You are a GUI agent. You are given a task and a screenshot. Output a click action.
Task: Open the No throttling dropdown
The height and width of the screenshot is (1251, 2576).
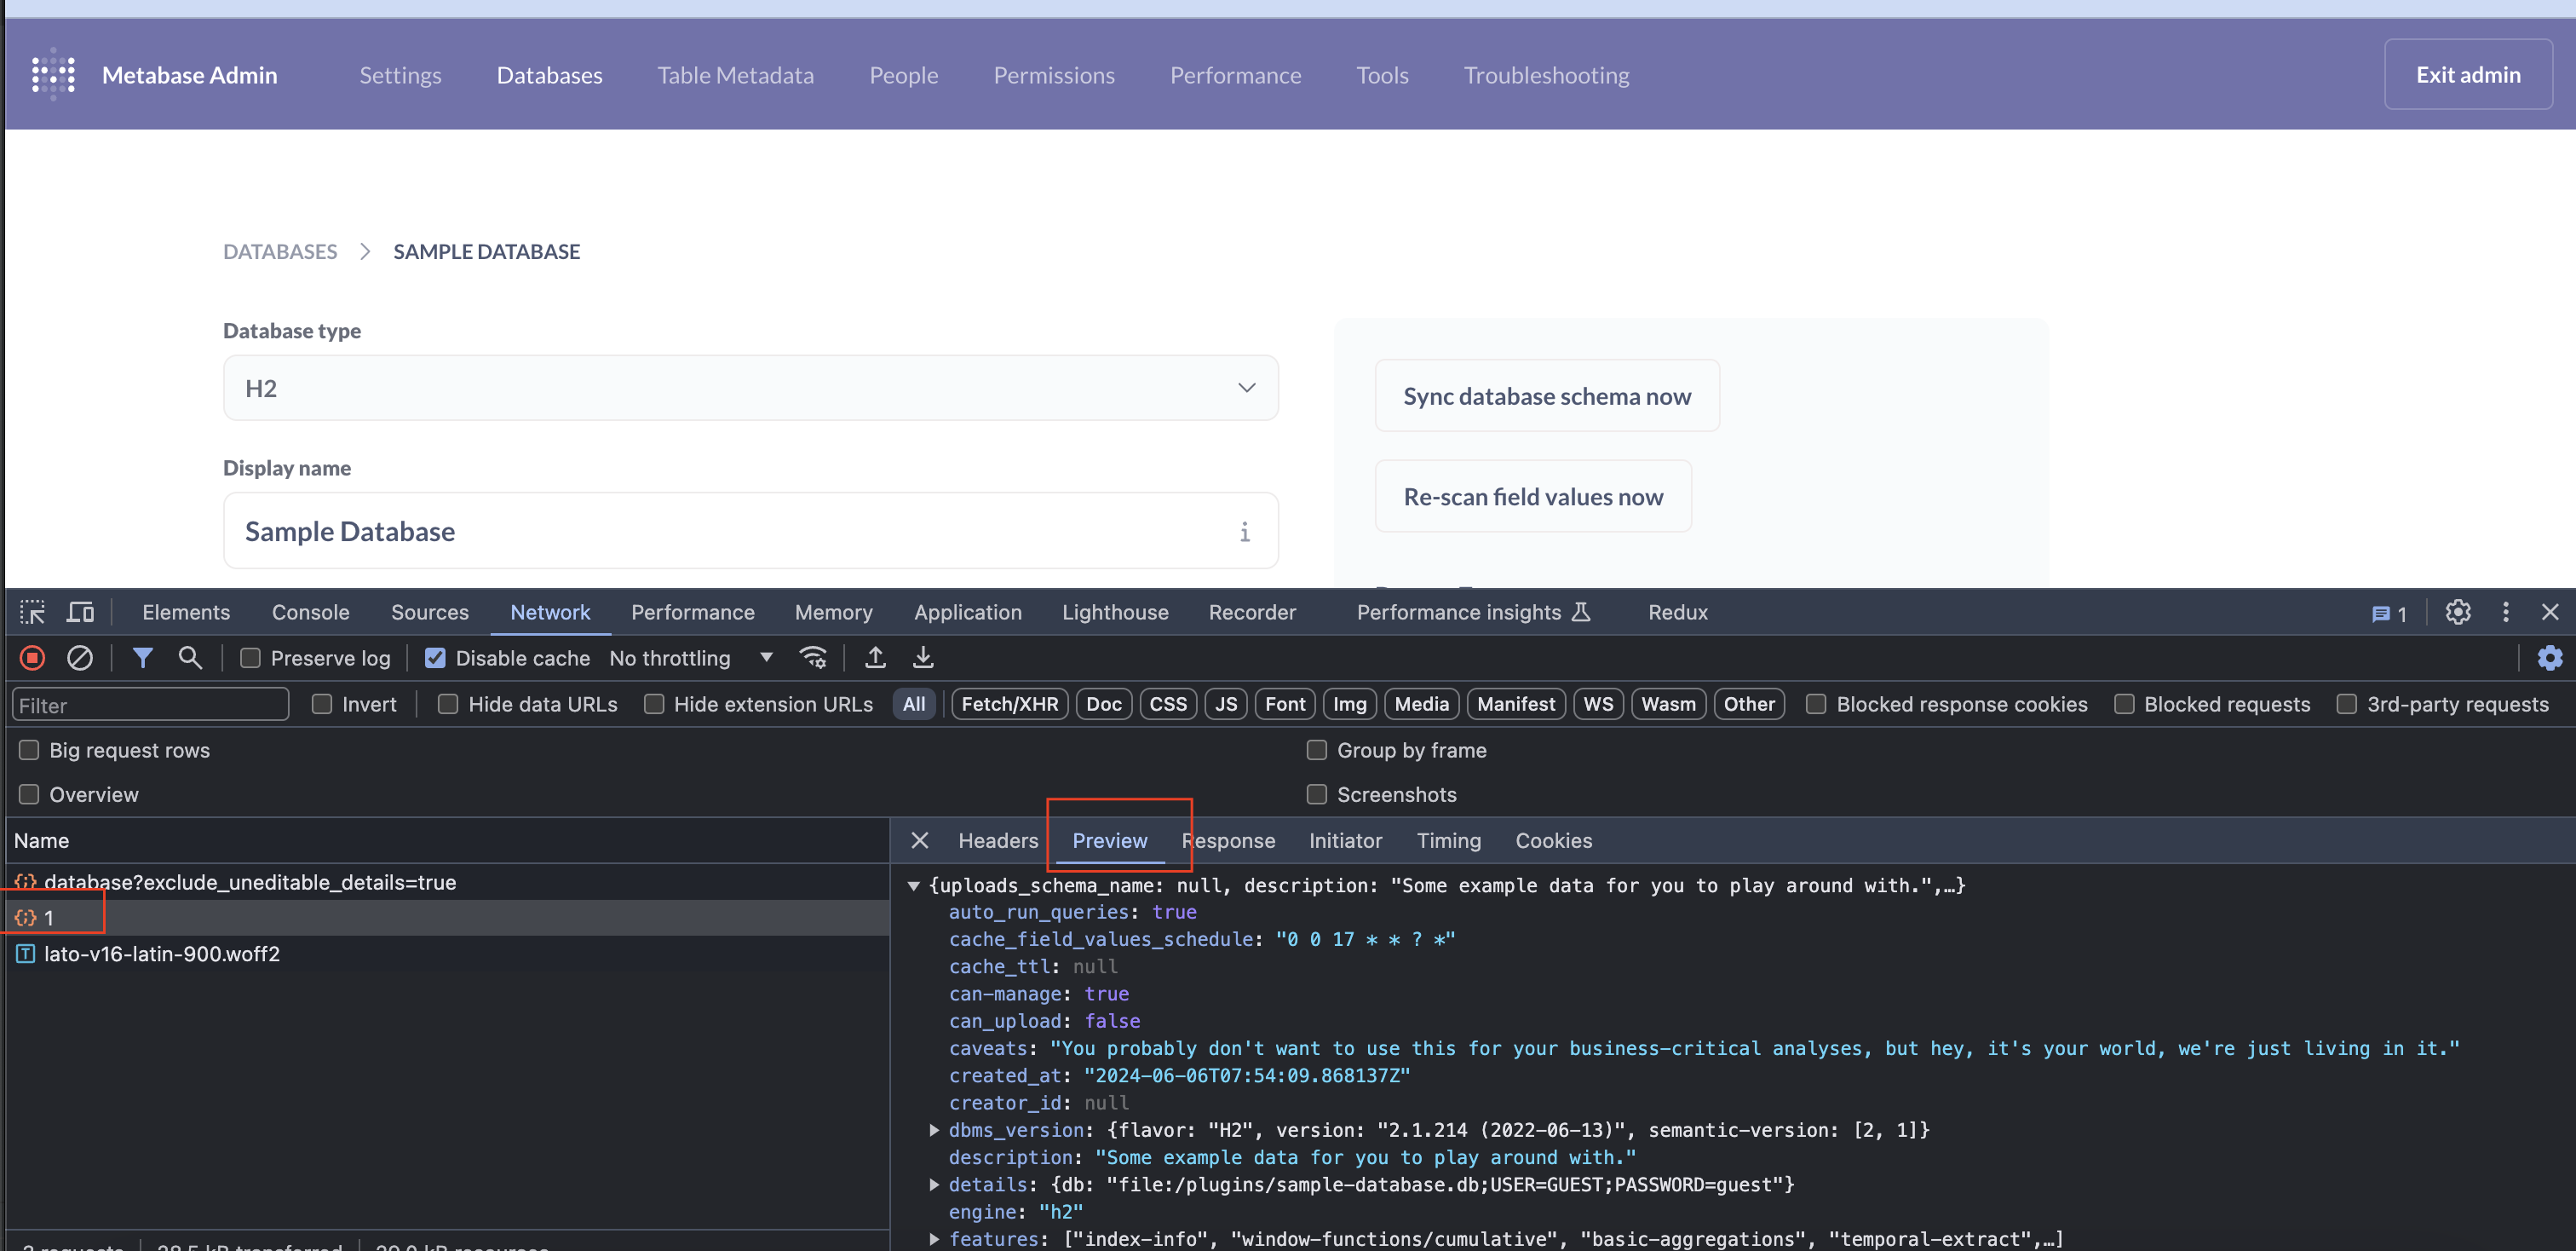tap(691, 658)
